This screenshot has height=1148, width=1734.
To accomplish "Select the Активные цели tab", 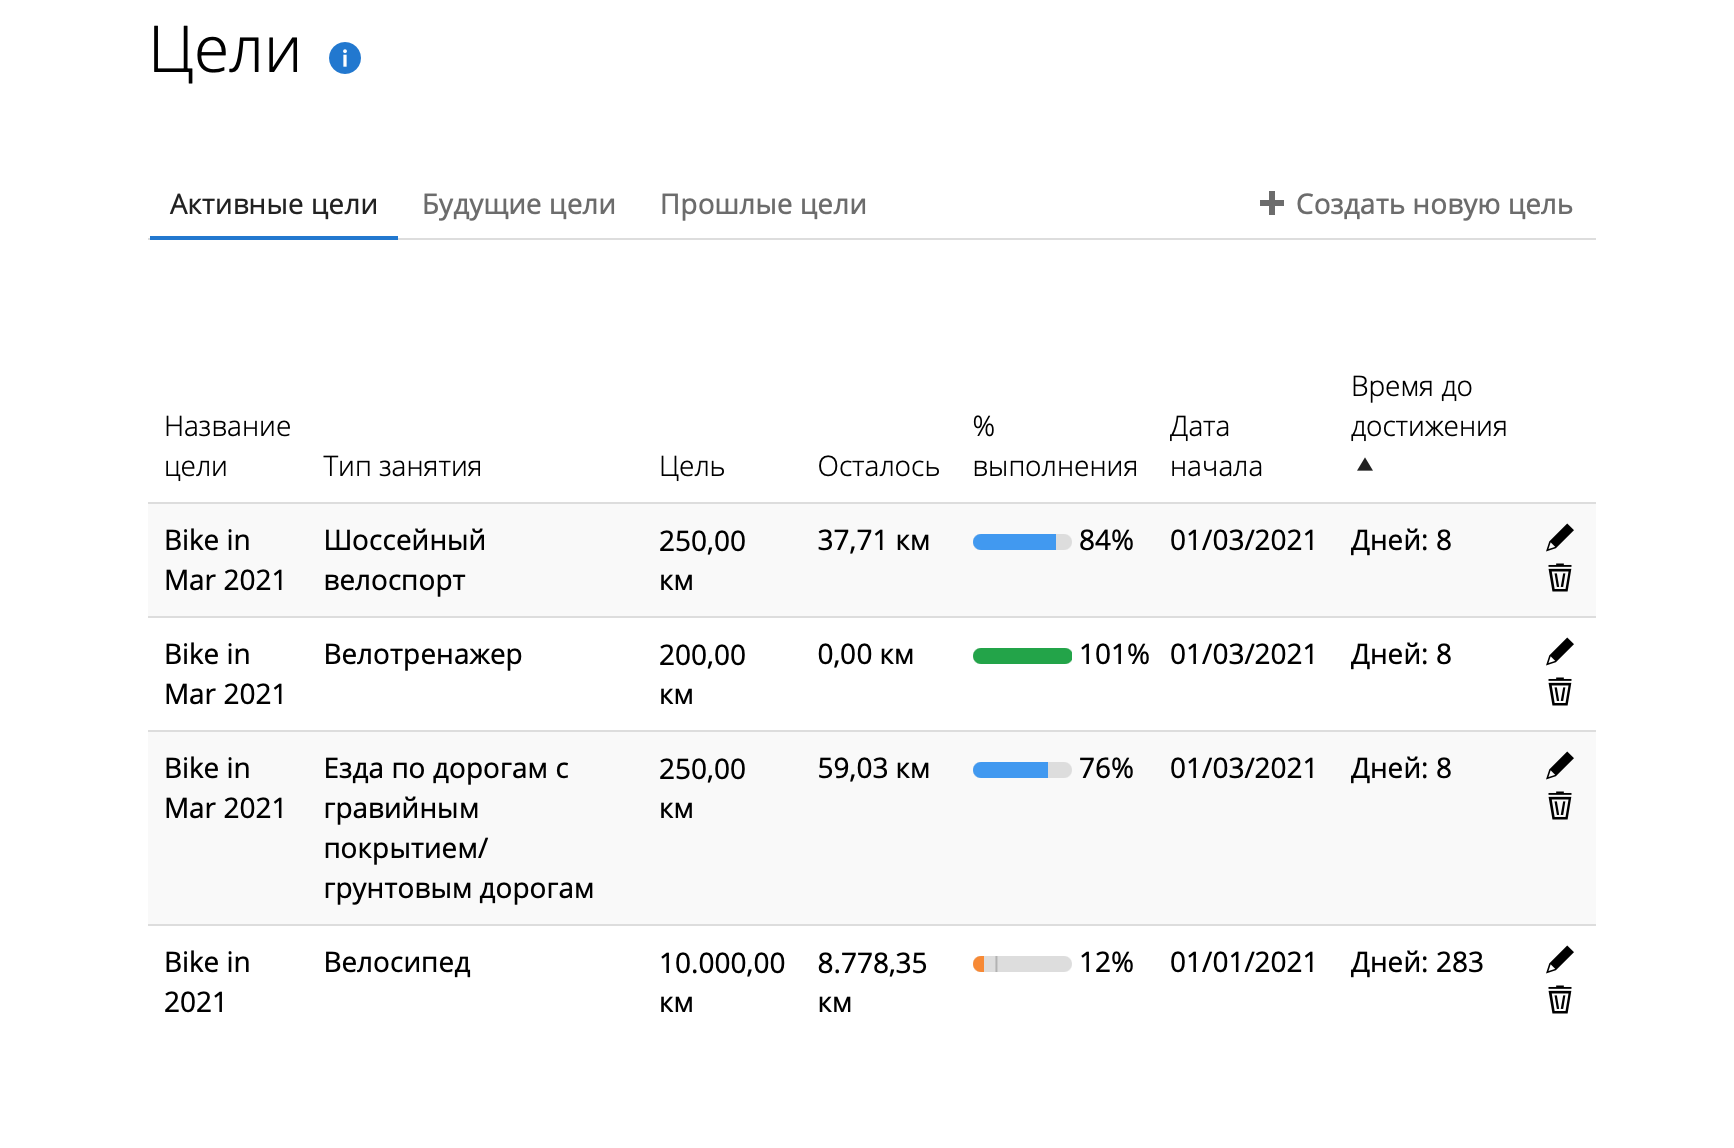I will click(273, 205).
